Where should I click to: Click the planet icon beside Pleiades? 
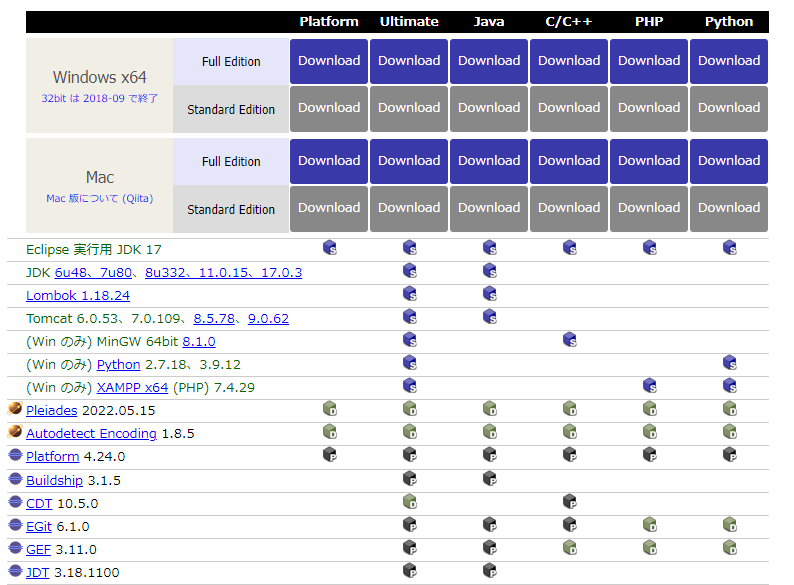click(x=15, y=408)
